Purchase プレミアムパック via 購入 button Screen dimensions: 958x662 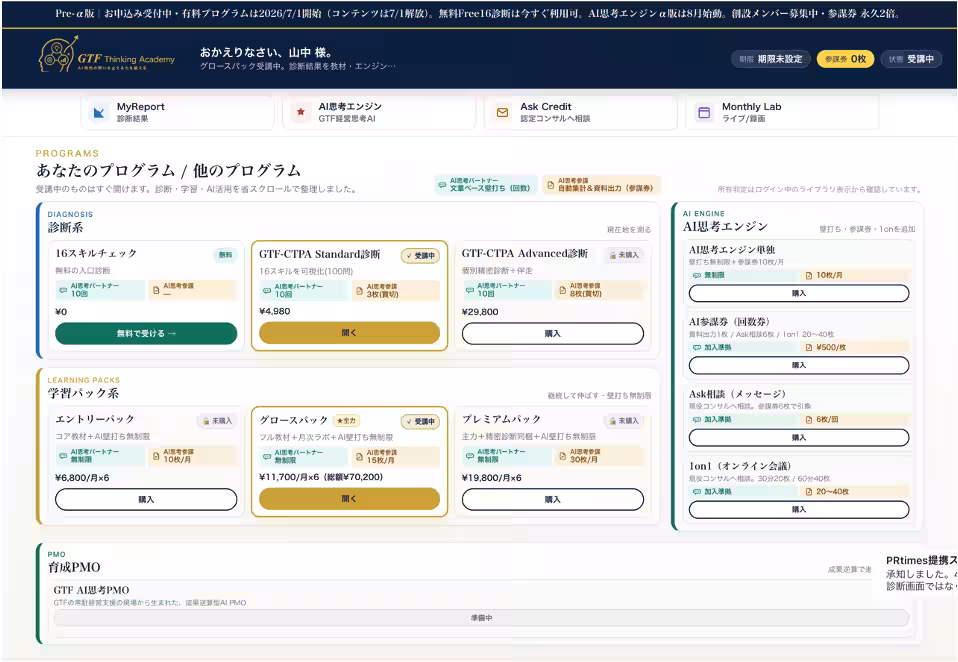(553, 500)
